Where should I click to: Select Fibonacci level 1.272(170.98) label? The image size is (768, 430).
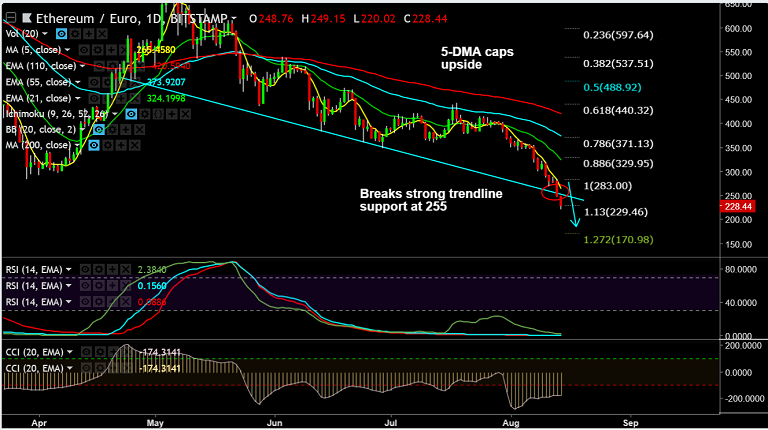(x=618, y=240)
